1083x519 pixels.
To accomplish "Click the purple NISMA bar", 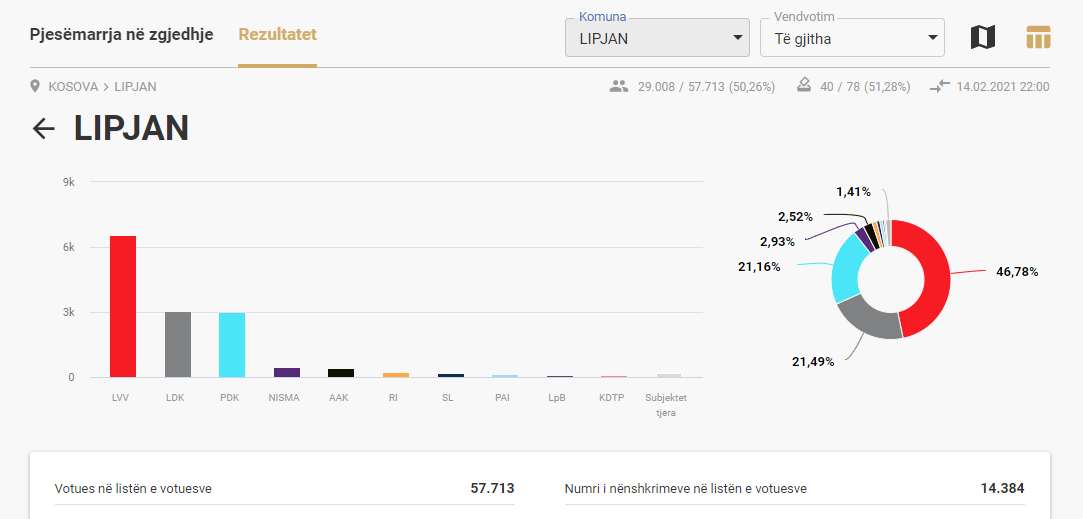I will click(x=287, y=372).
